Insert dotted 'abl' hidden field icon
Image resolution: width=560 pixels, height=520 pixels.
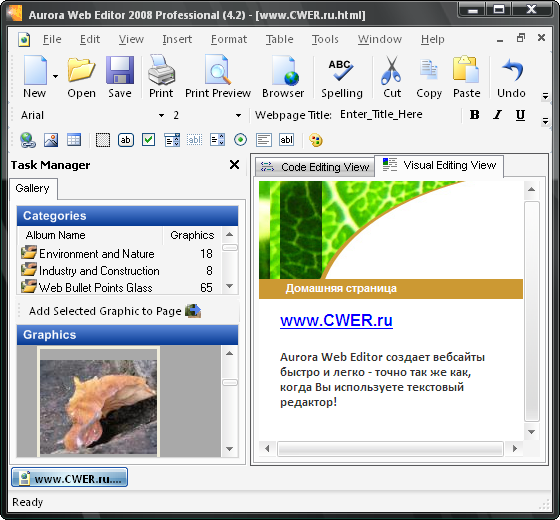point(194,140)
